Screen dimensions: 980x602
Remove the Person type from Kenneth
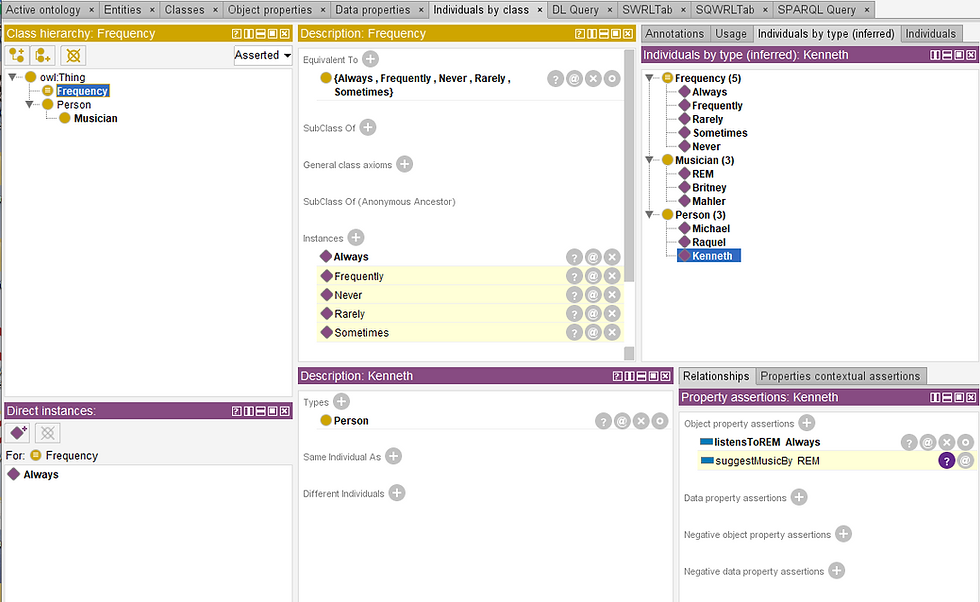(x=641, y=421)
